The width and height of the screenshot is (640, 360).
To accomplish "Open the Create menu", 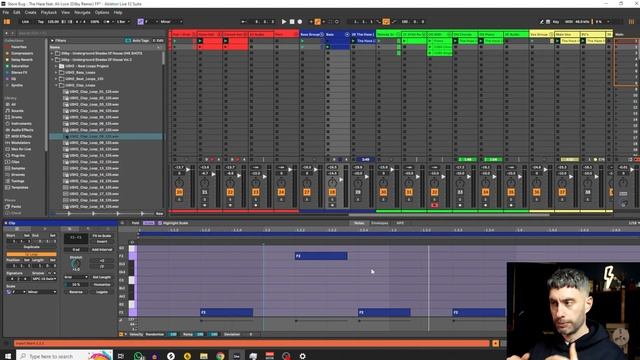I will tap(31, 13).
